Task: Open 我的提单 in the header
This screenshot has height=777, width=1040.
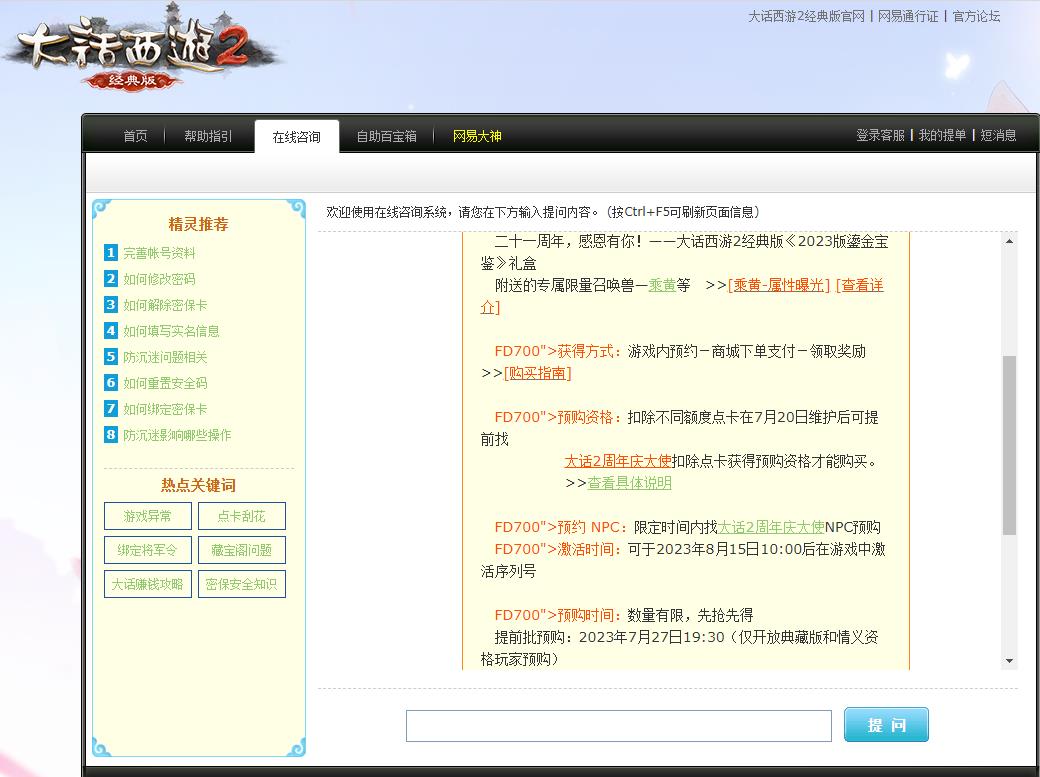Action: point(940,135)
